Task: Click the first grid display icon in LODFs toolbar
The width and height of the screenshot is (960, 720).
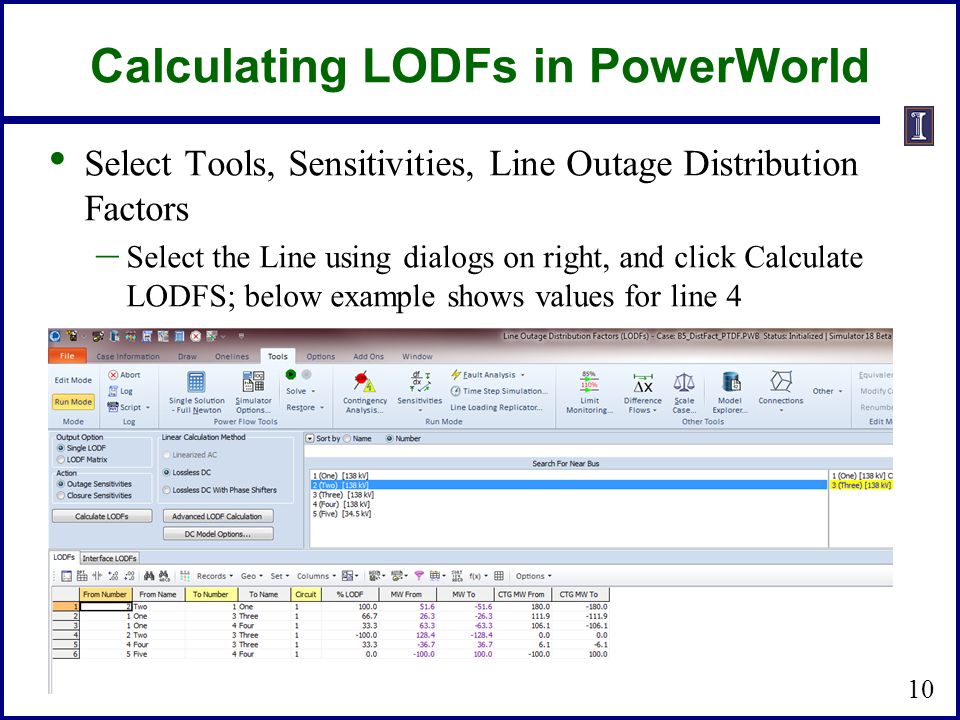Action: coord(67,576)
